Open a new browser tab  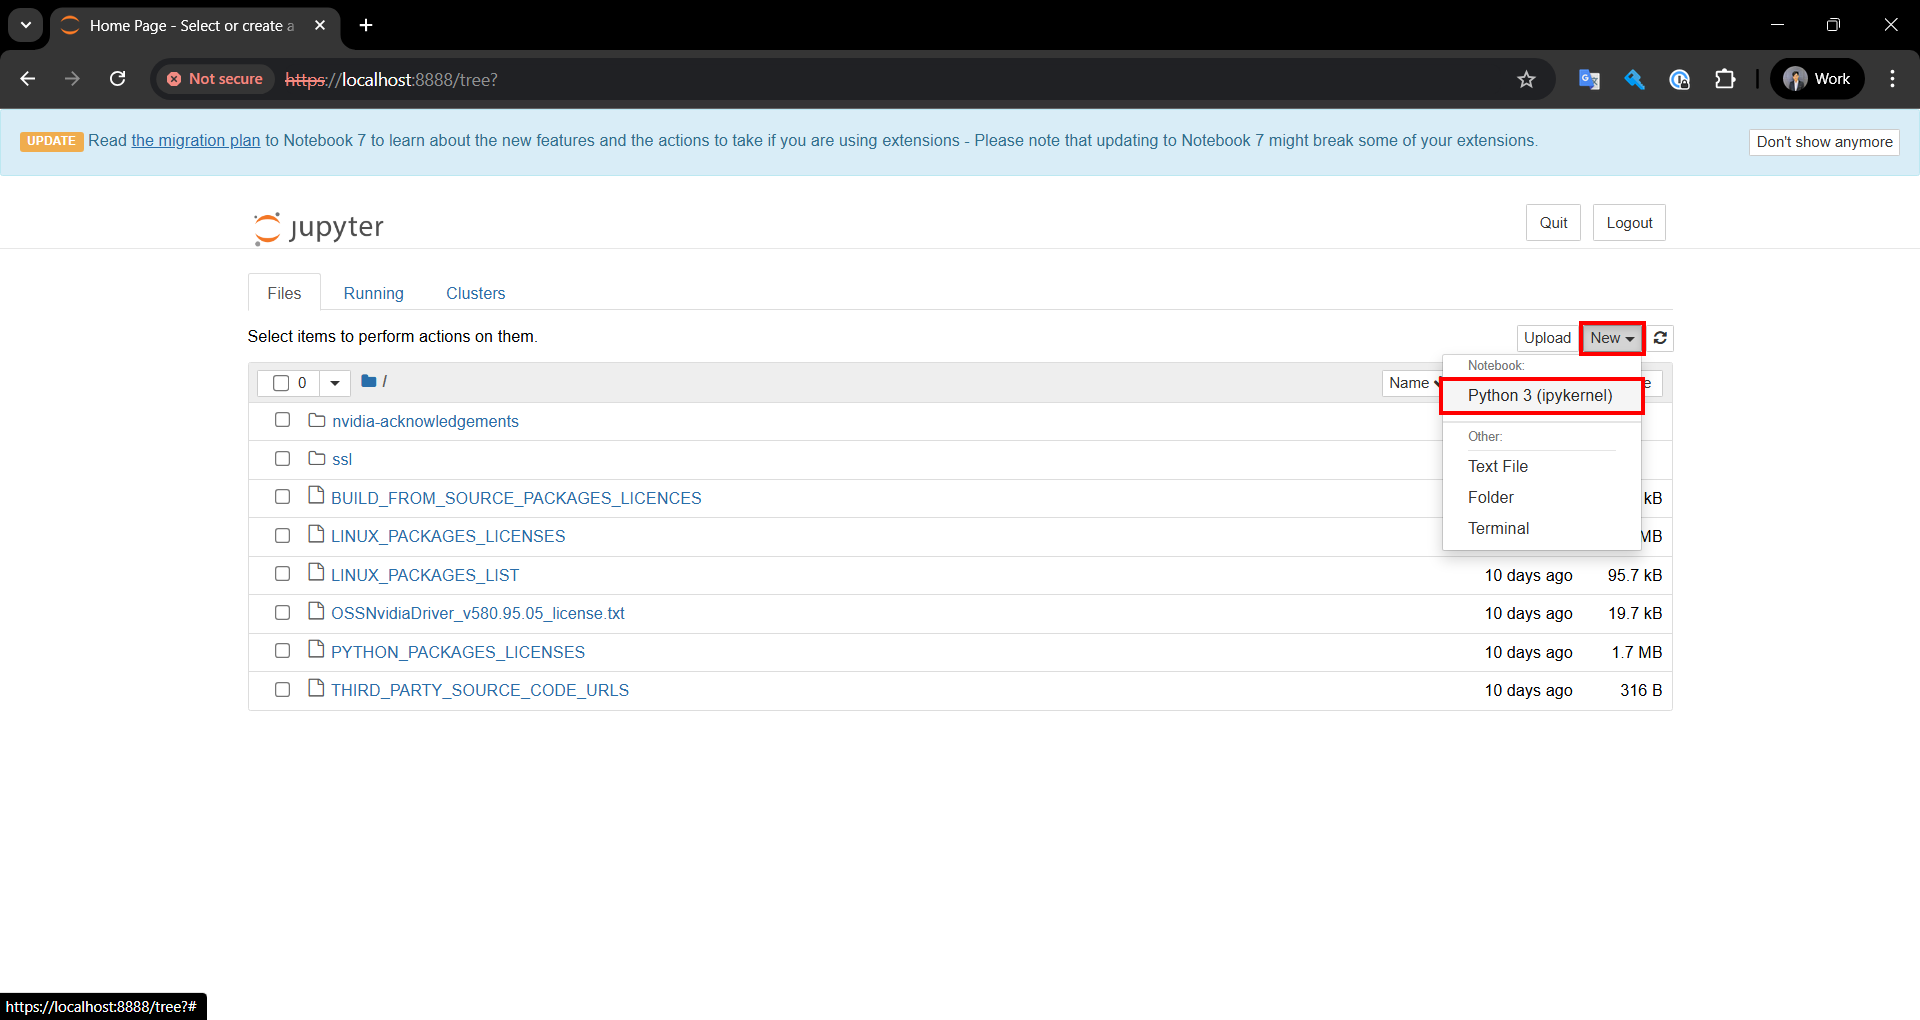tap(366, 25)
